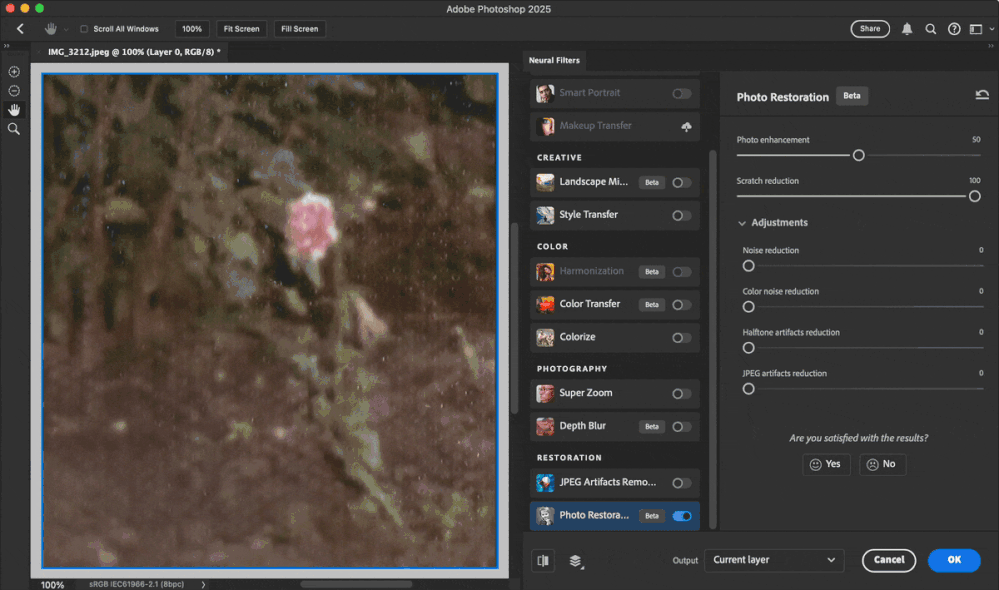This screenshot has width=999, height=590.
Task: Select the magnifier Zoom tool in left toolbar
Action: click(14, 129)
